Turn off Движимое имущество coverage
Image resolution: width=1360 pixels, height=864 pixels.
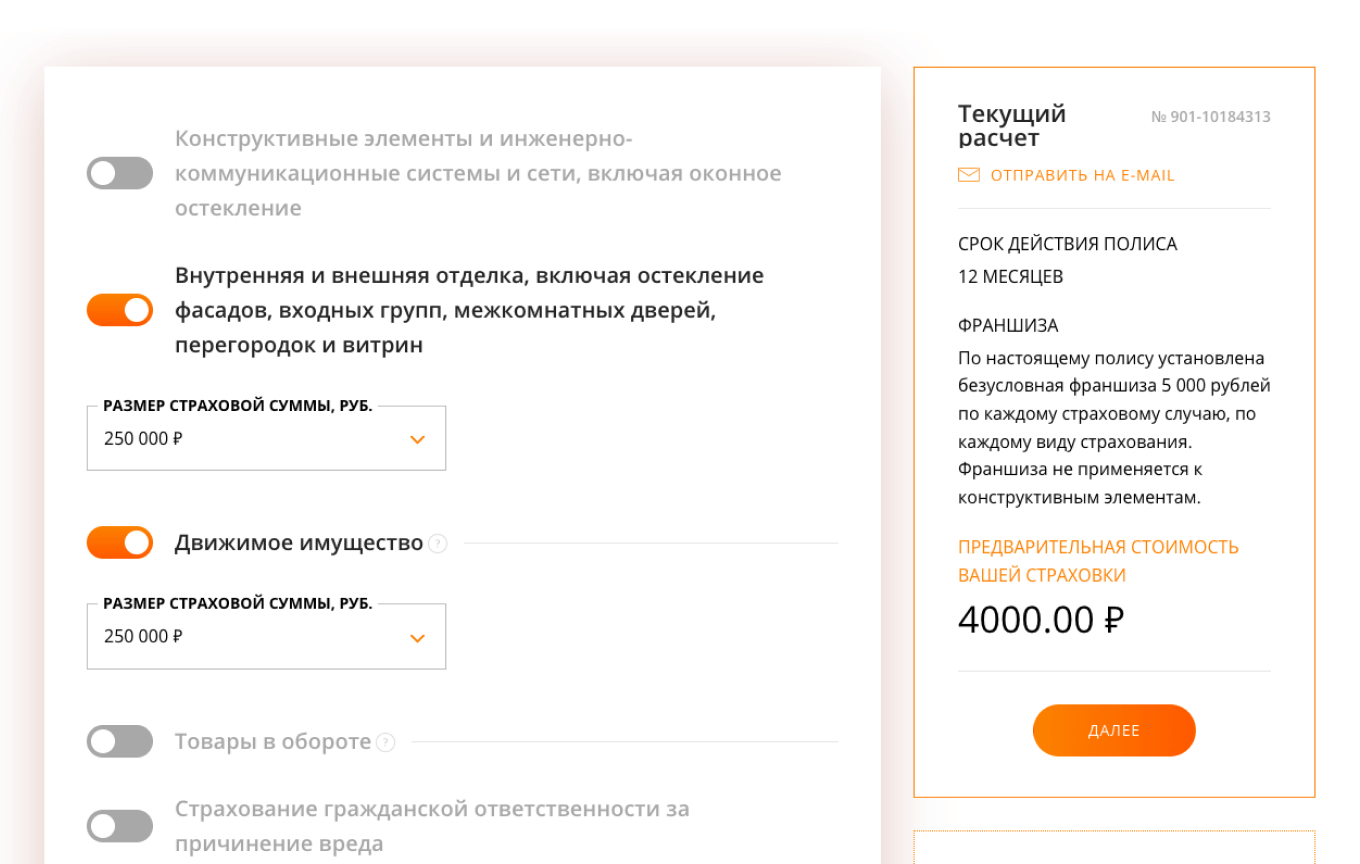pyautogui.click(x=119, y=542)
